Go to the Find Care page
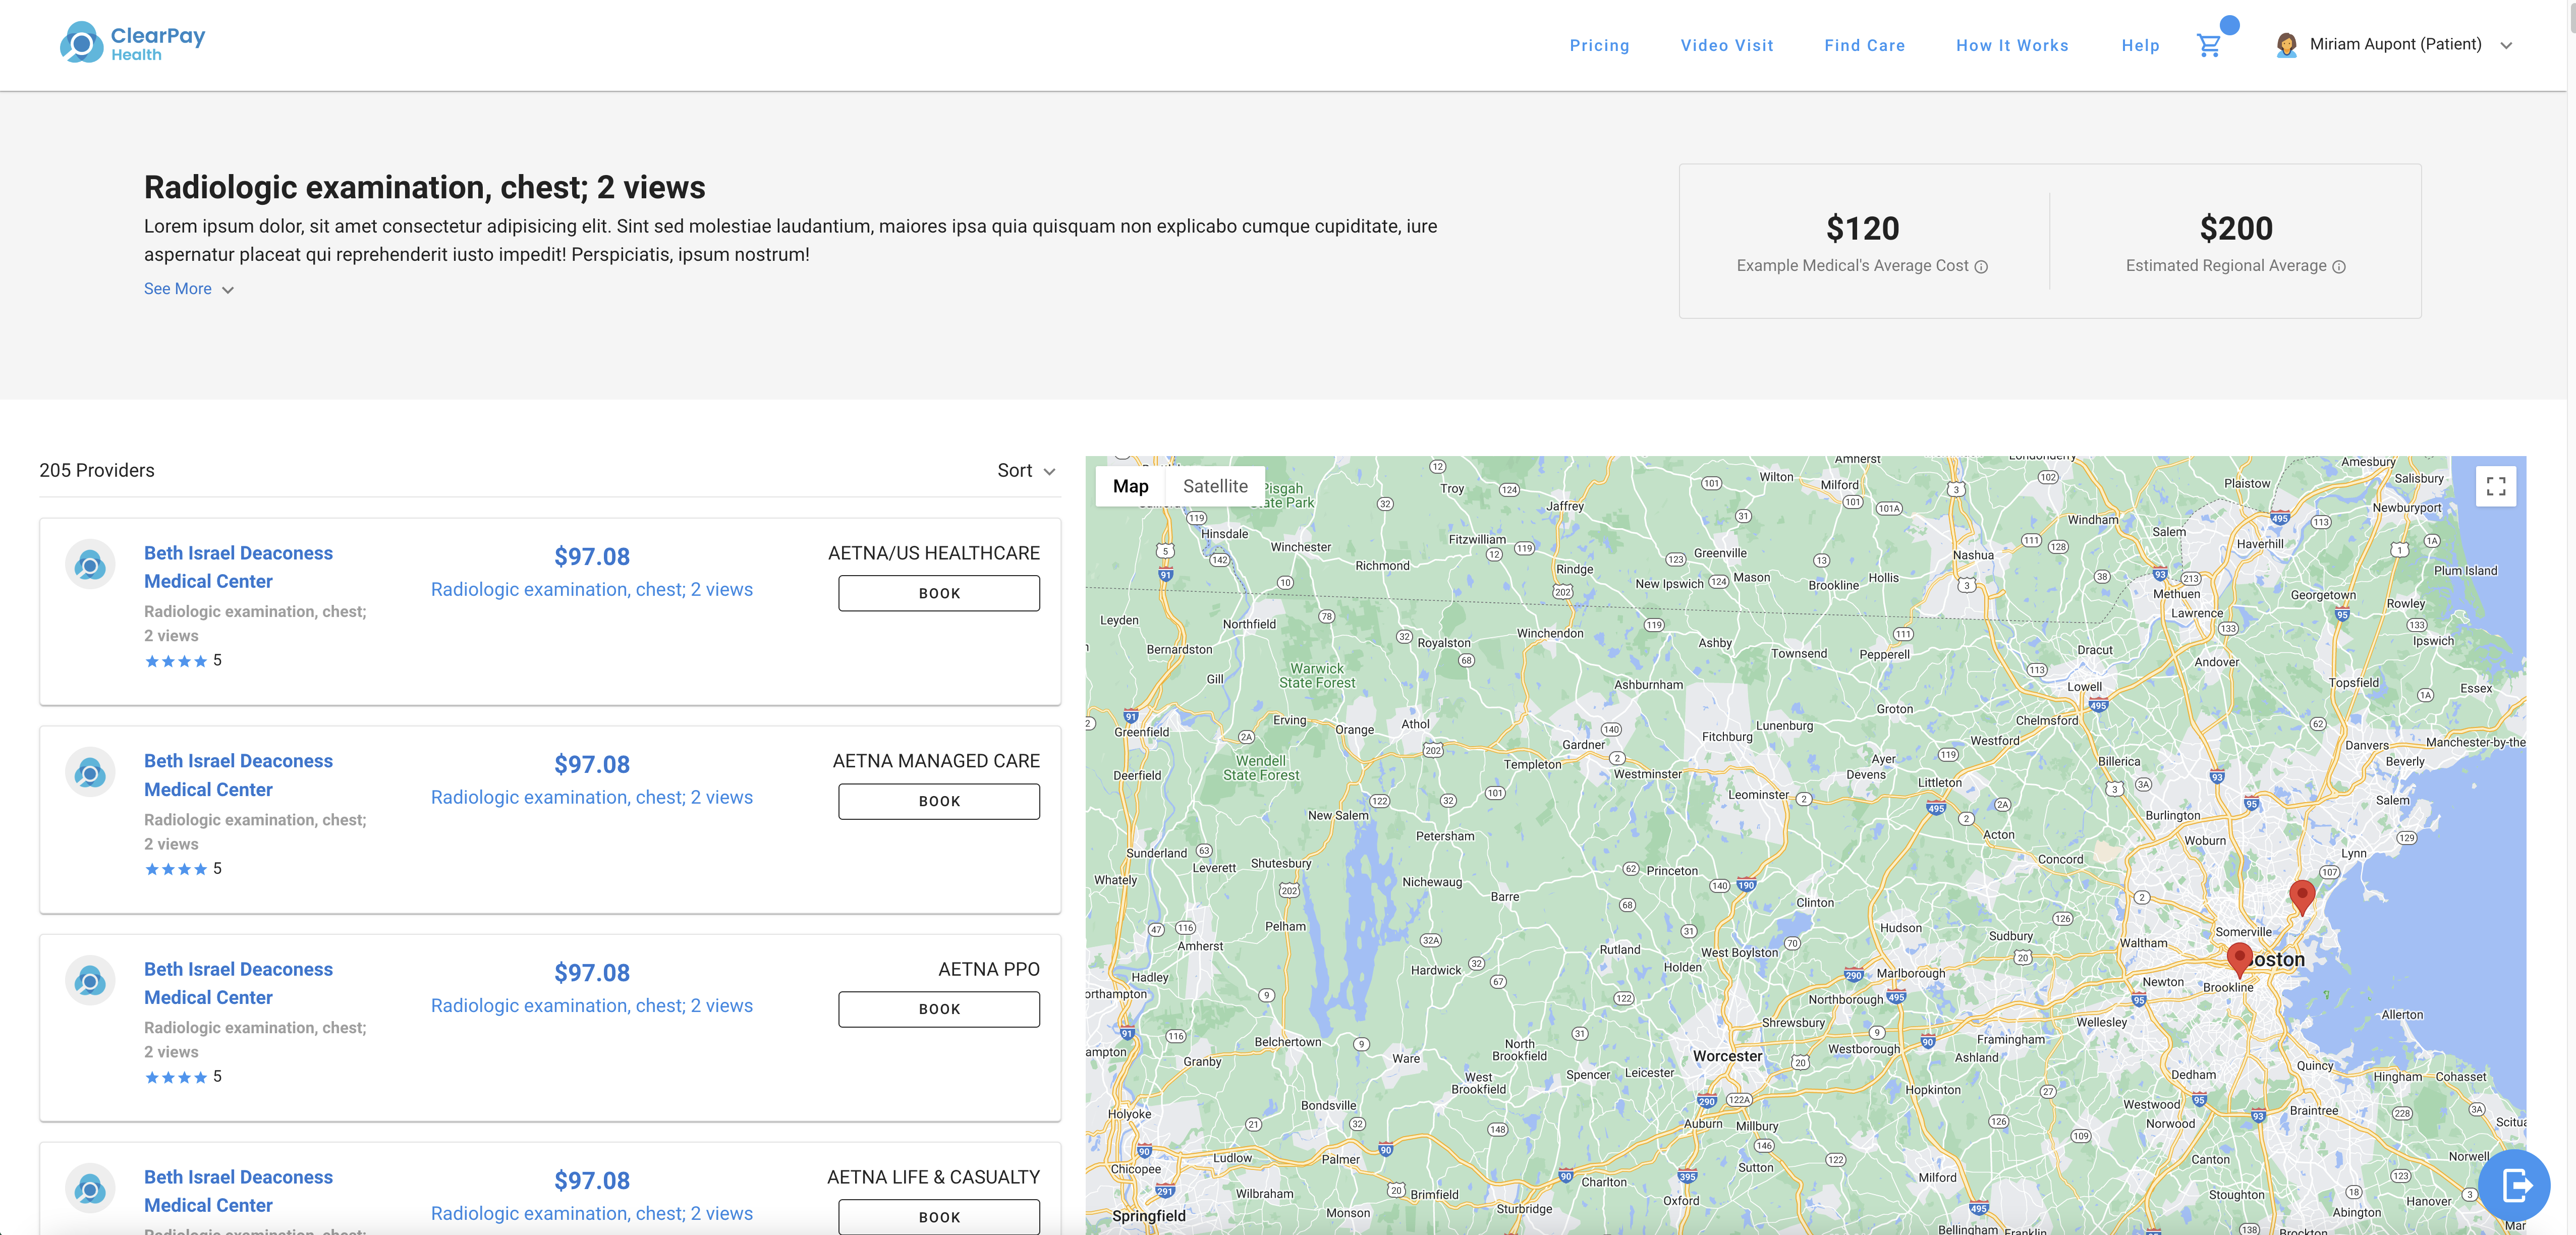Viewport: 2576px width, 1235px height. tap(1864, 45)
